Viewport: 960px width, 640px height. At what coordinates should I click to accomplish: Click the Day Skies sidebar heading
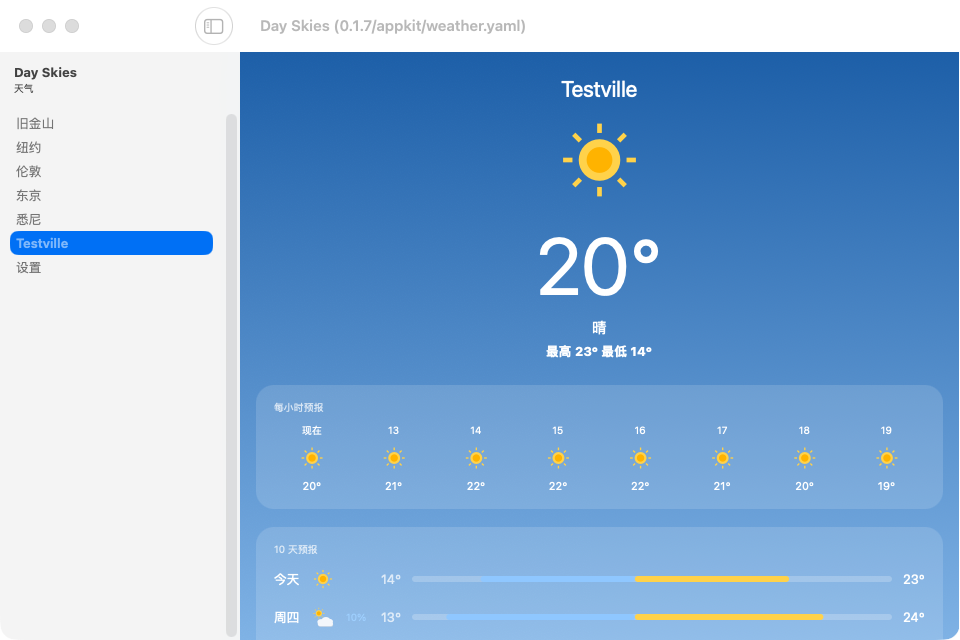(45, 72)
